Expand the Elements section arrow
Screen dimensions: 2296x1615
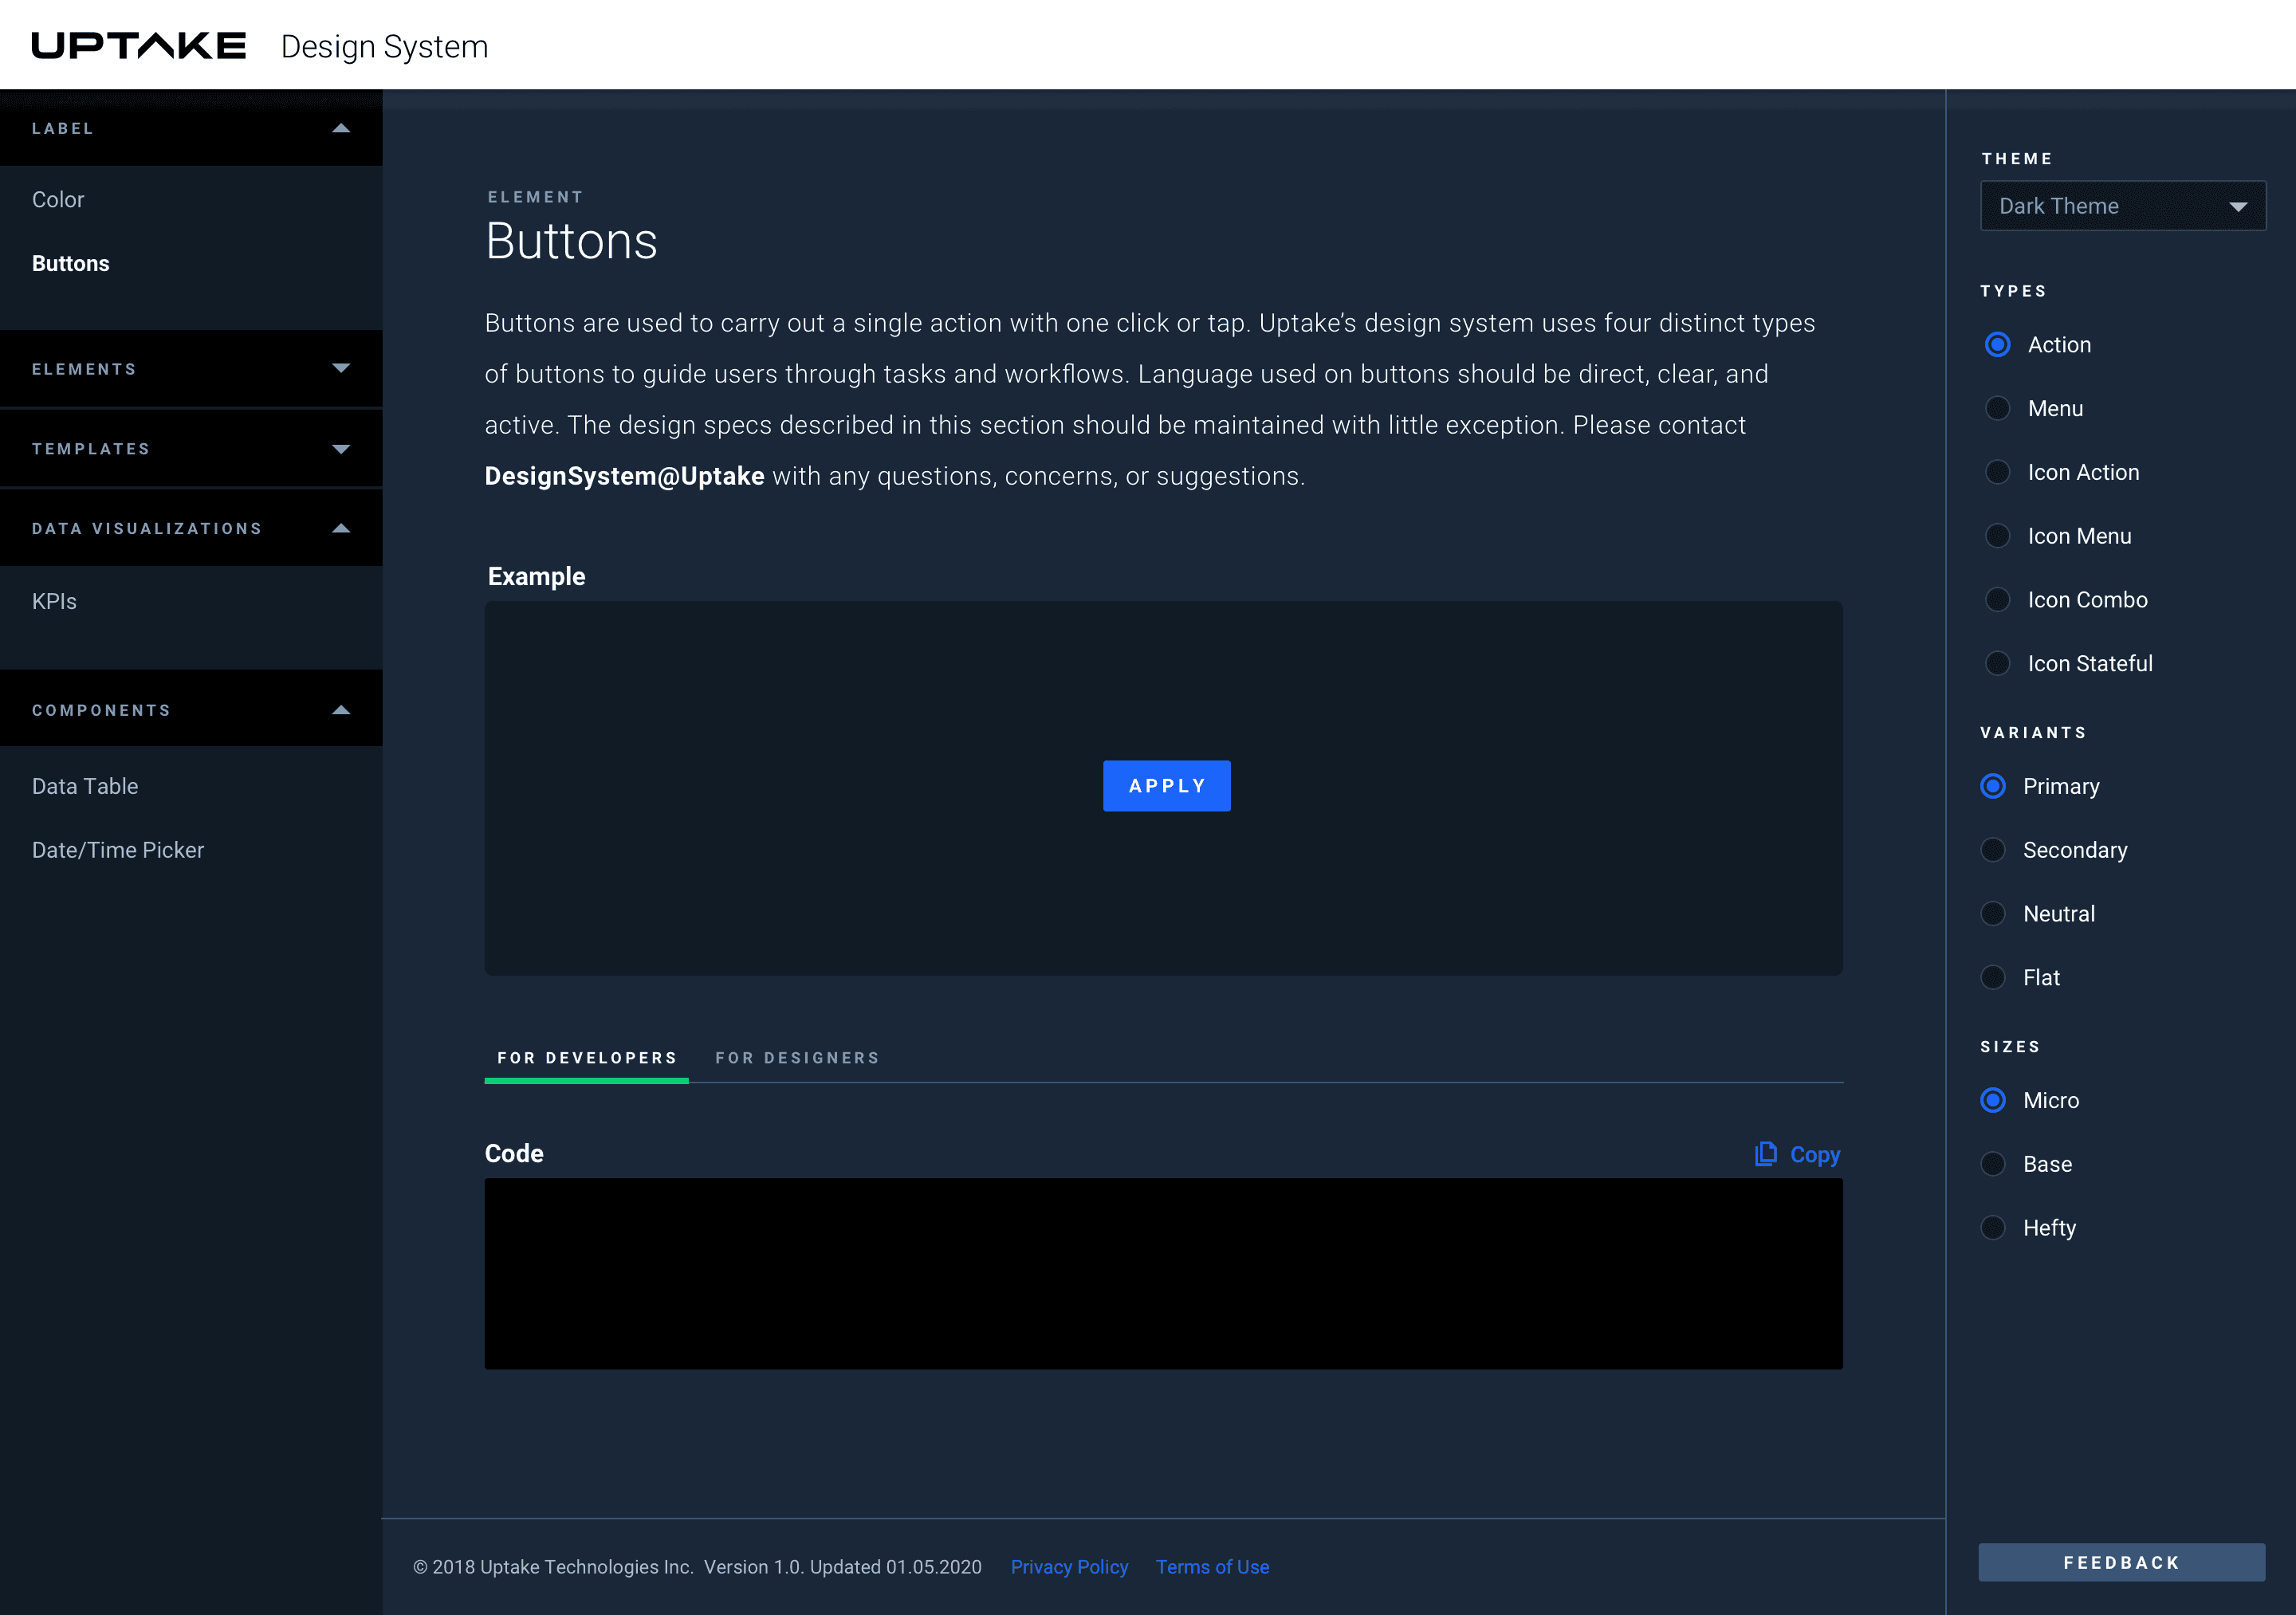tap(341, 369)
